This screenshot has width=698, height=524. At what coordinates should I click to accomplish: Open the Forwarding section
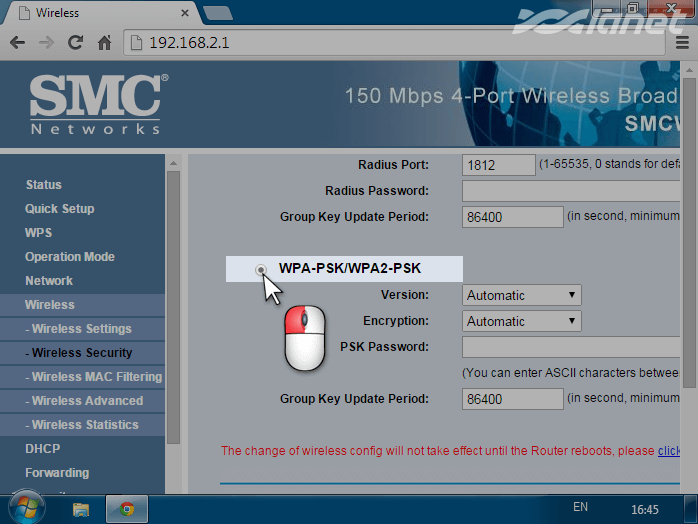point(57,473)
